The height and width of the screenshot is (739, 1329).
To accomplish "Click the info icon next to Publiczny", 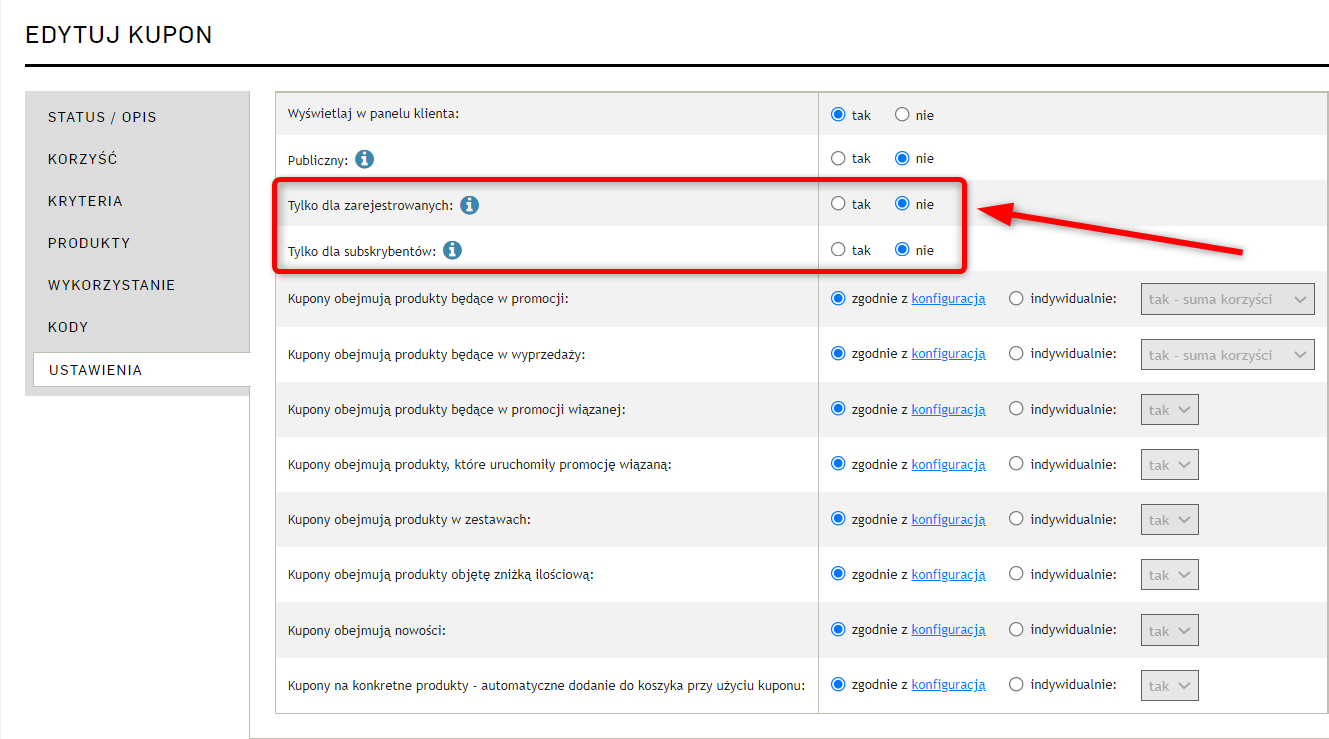I will pyautogui.click(x=365, y=159).
